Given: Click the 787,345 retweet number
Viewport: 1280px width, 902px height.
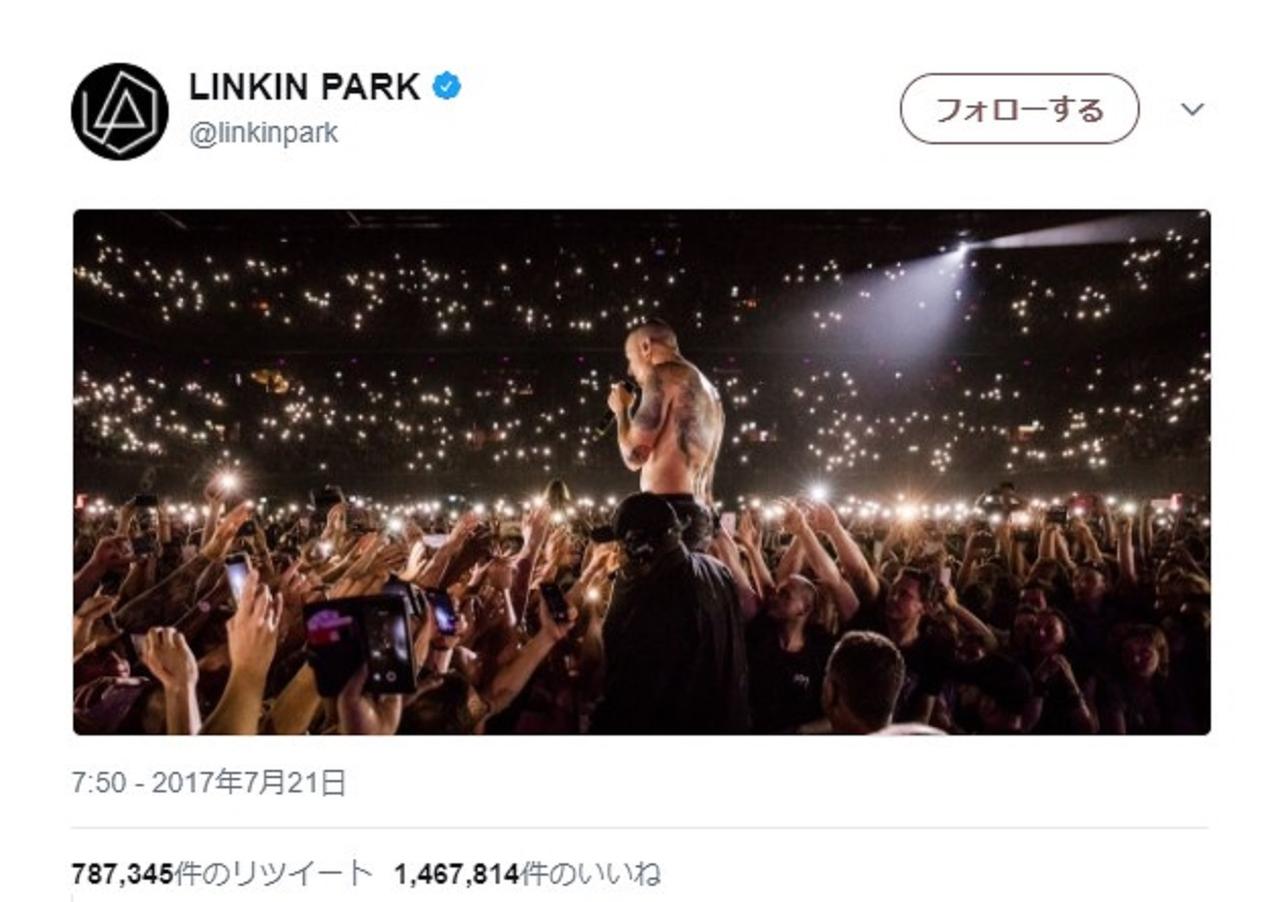Looking at the screenshot, I should tap(122, 874).
